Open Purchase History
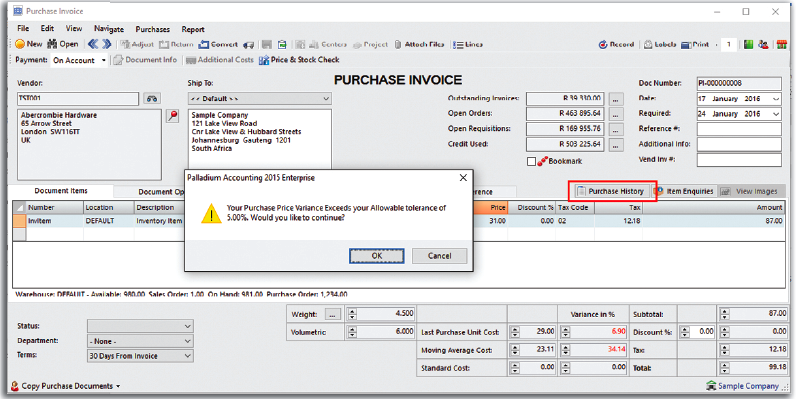Viewport: 796px width, 399px height. coord(610,191)
